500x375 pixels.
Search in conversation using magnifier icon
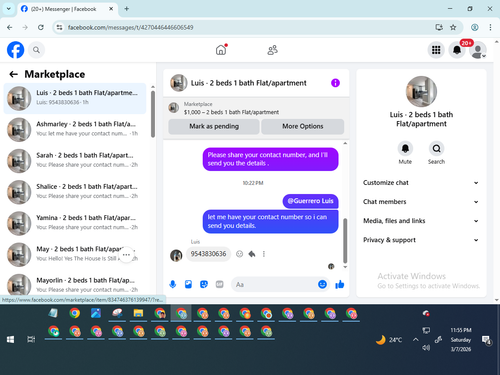(x=436, y=148)
